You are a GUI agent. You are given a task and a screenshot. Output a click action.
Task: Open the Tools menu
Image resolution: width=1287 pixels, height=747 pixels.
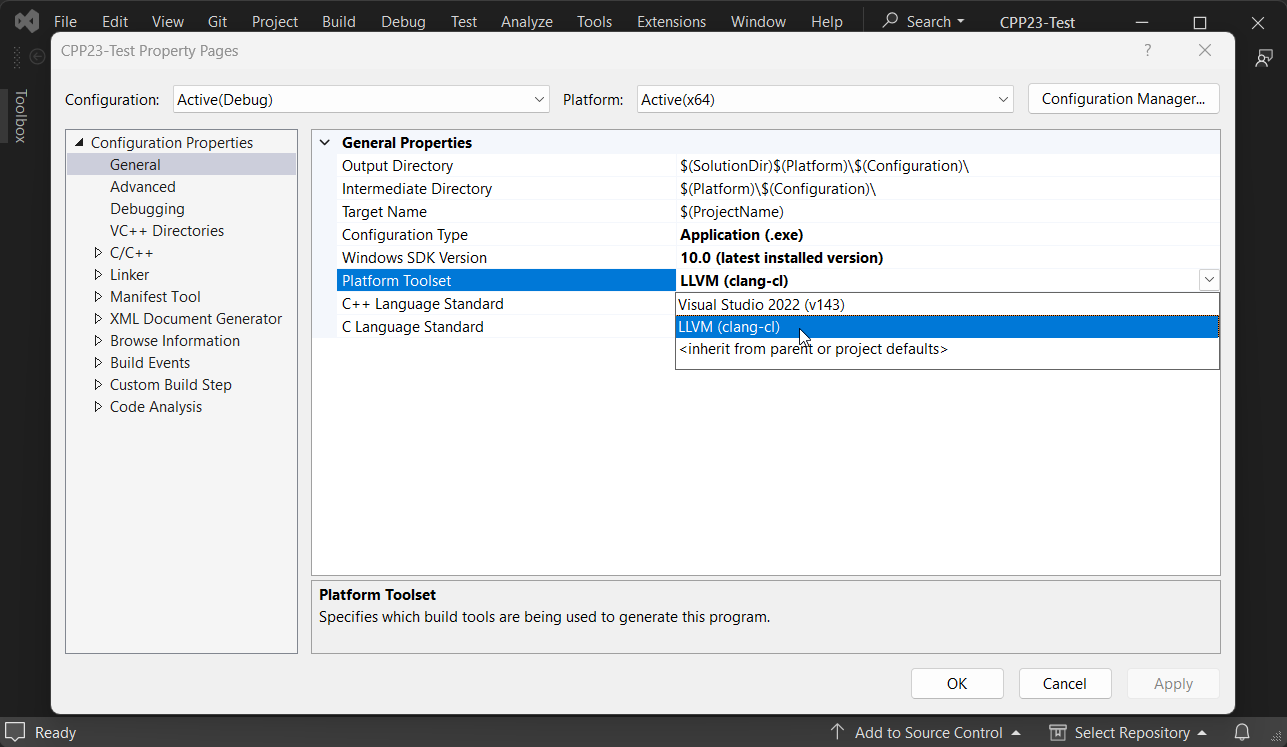pos(594,21)
